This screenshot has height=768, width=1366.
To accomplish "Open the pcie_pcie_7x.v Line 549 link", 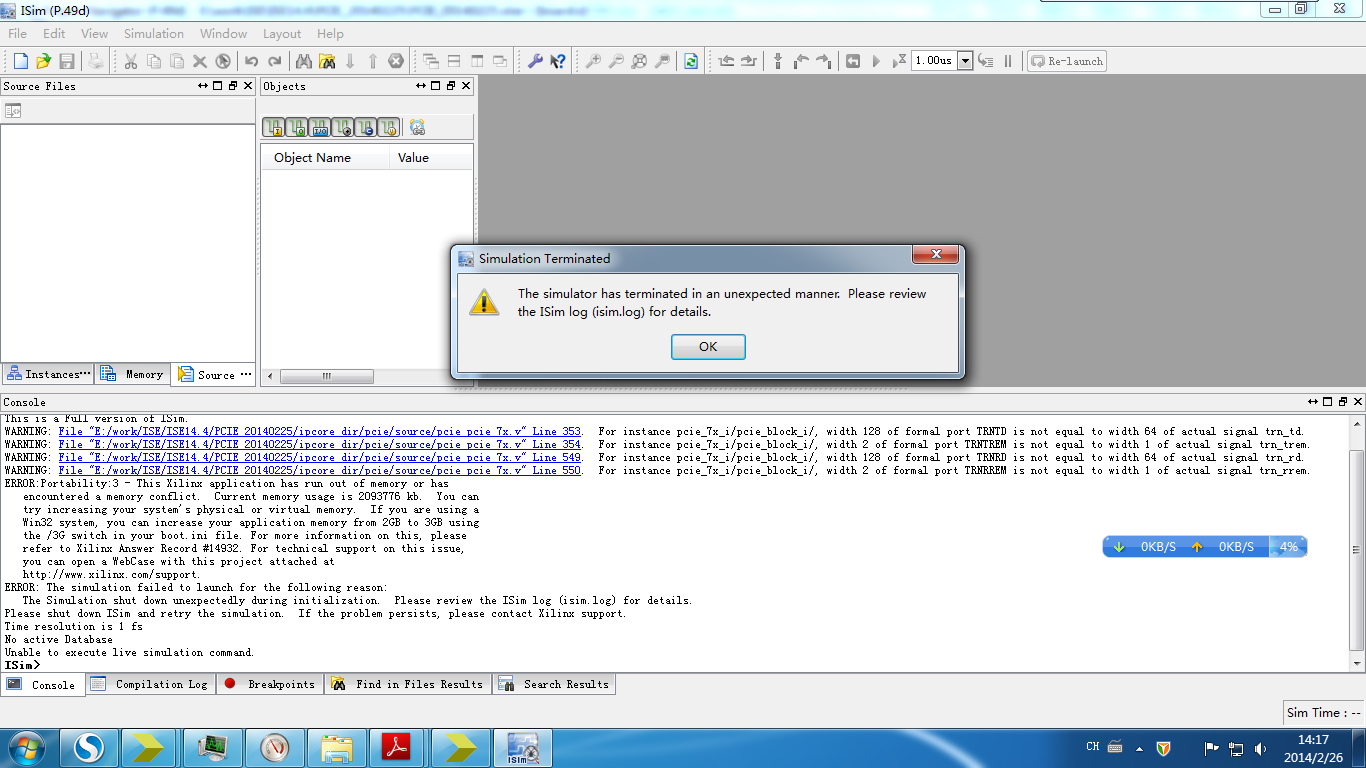I will (x=320, y=458).
